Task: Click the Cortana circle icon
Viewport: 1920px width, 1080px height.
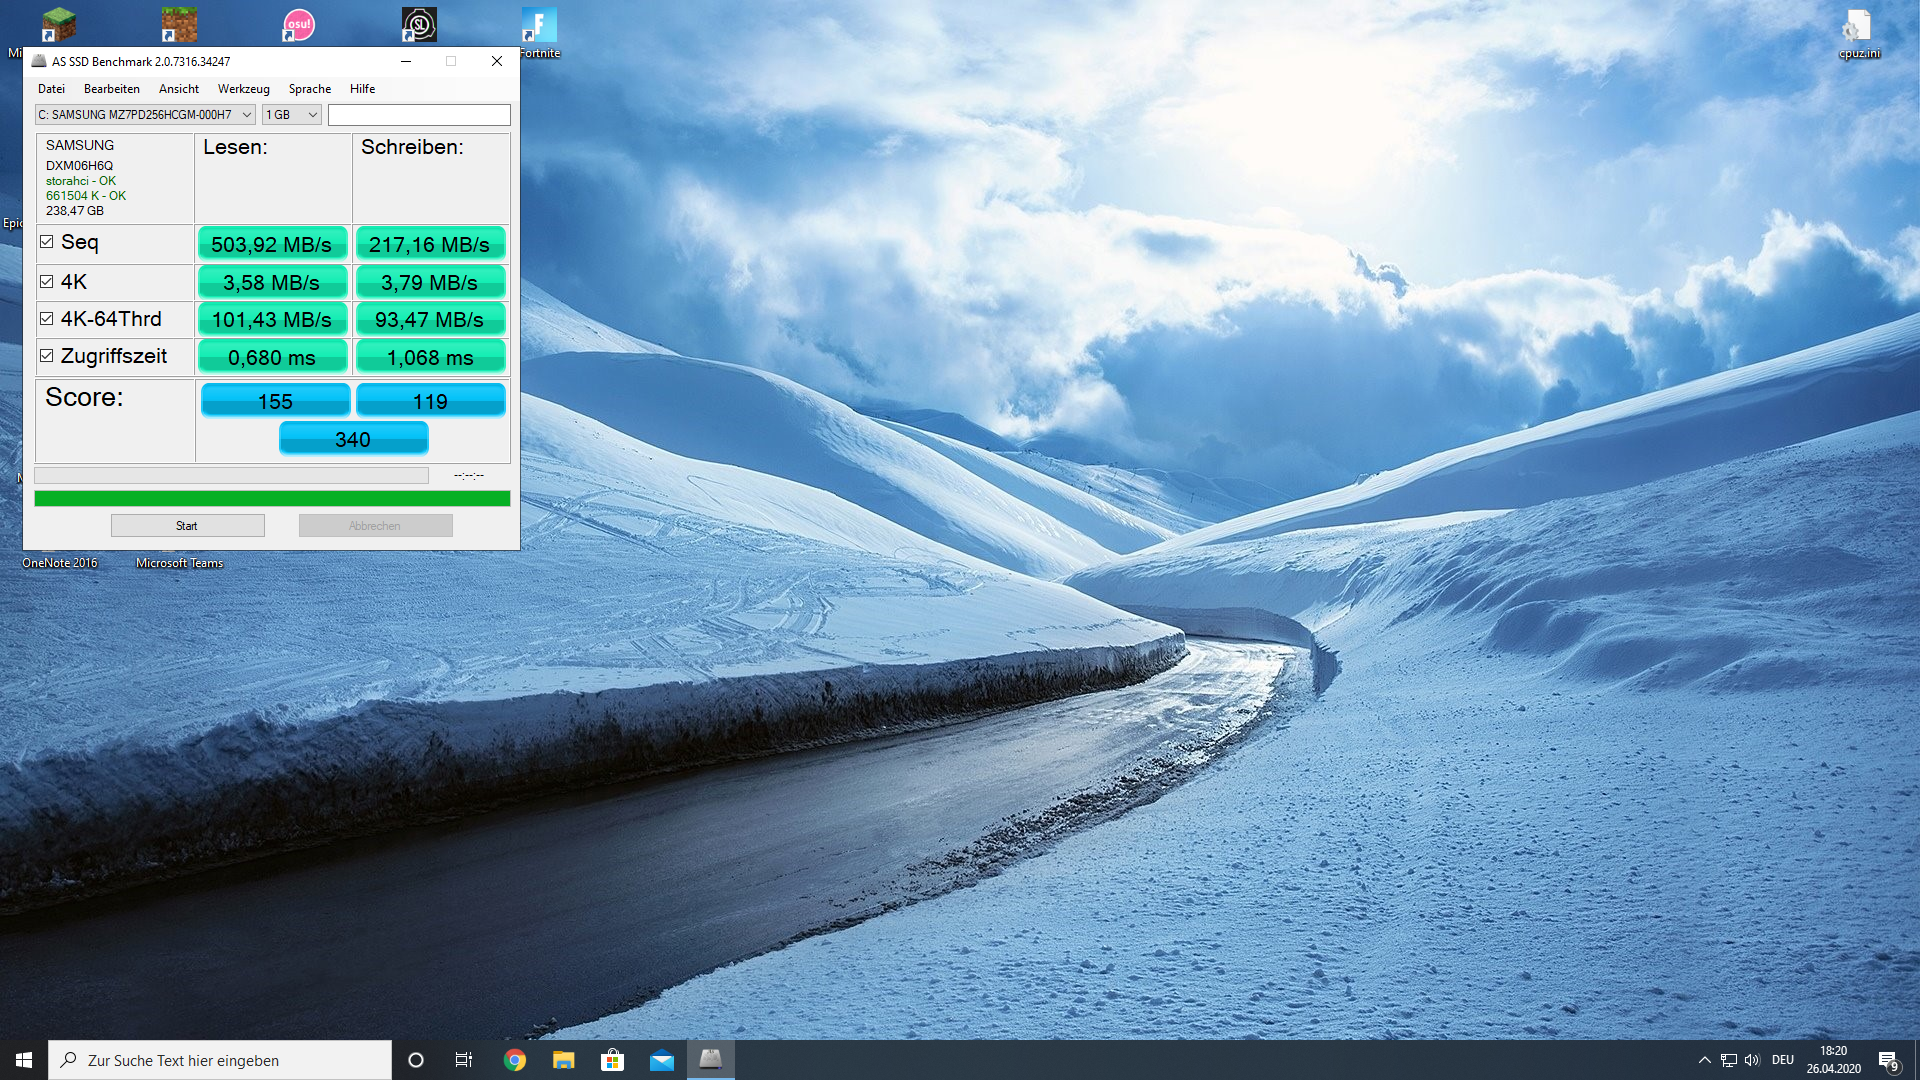Action: click(416, 1060)
